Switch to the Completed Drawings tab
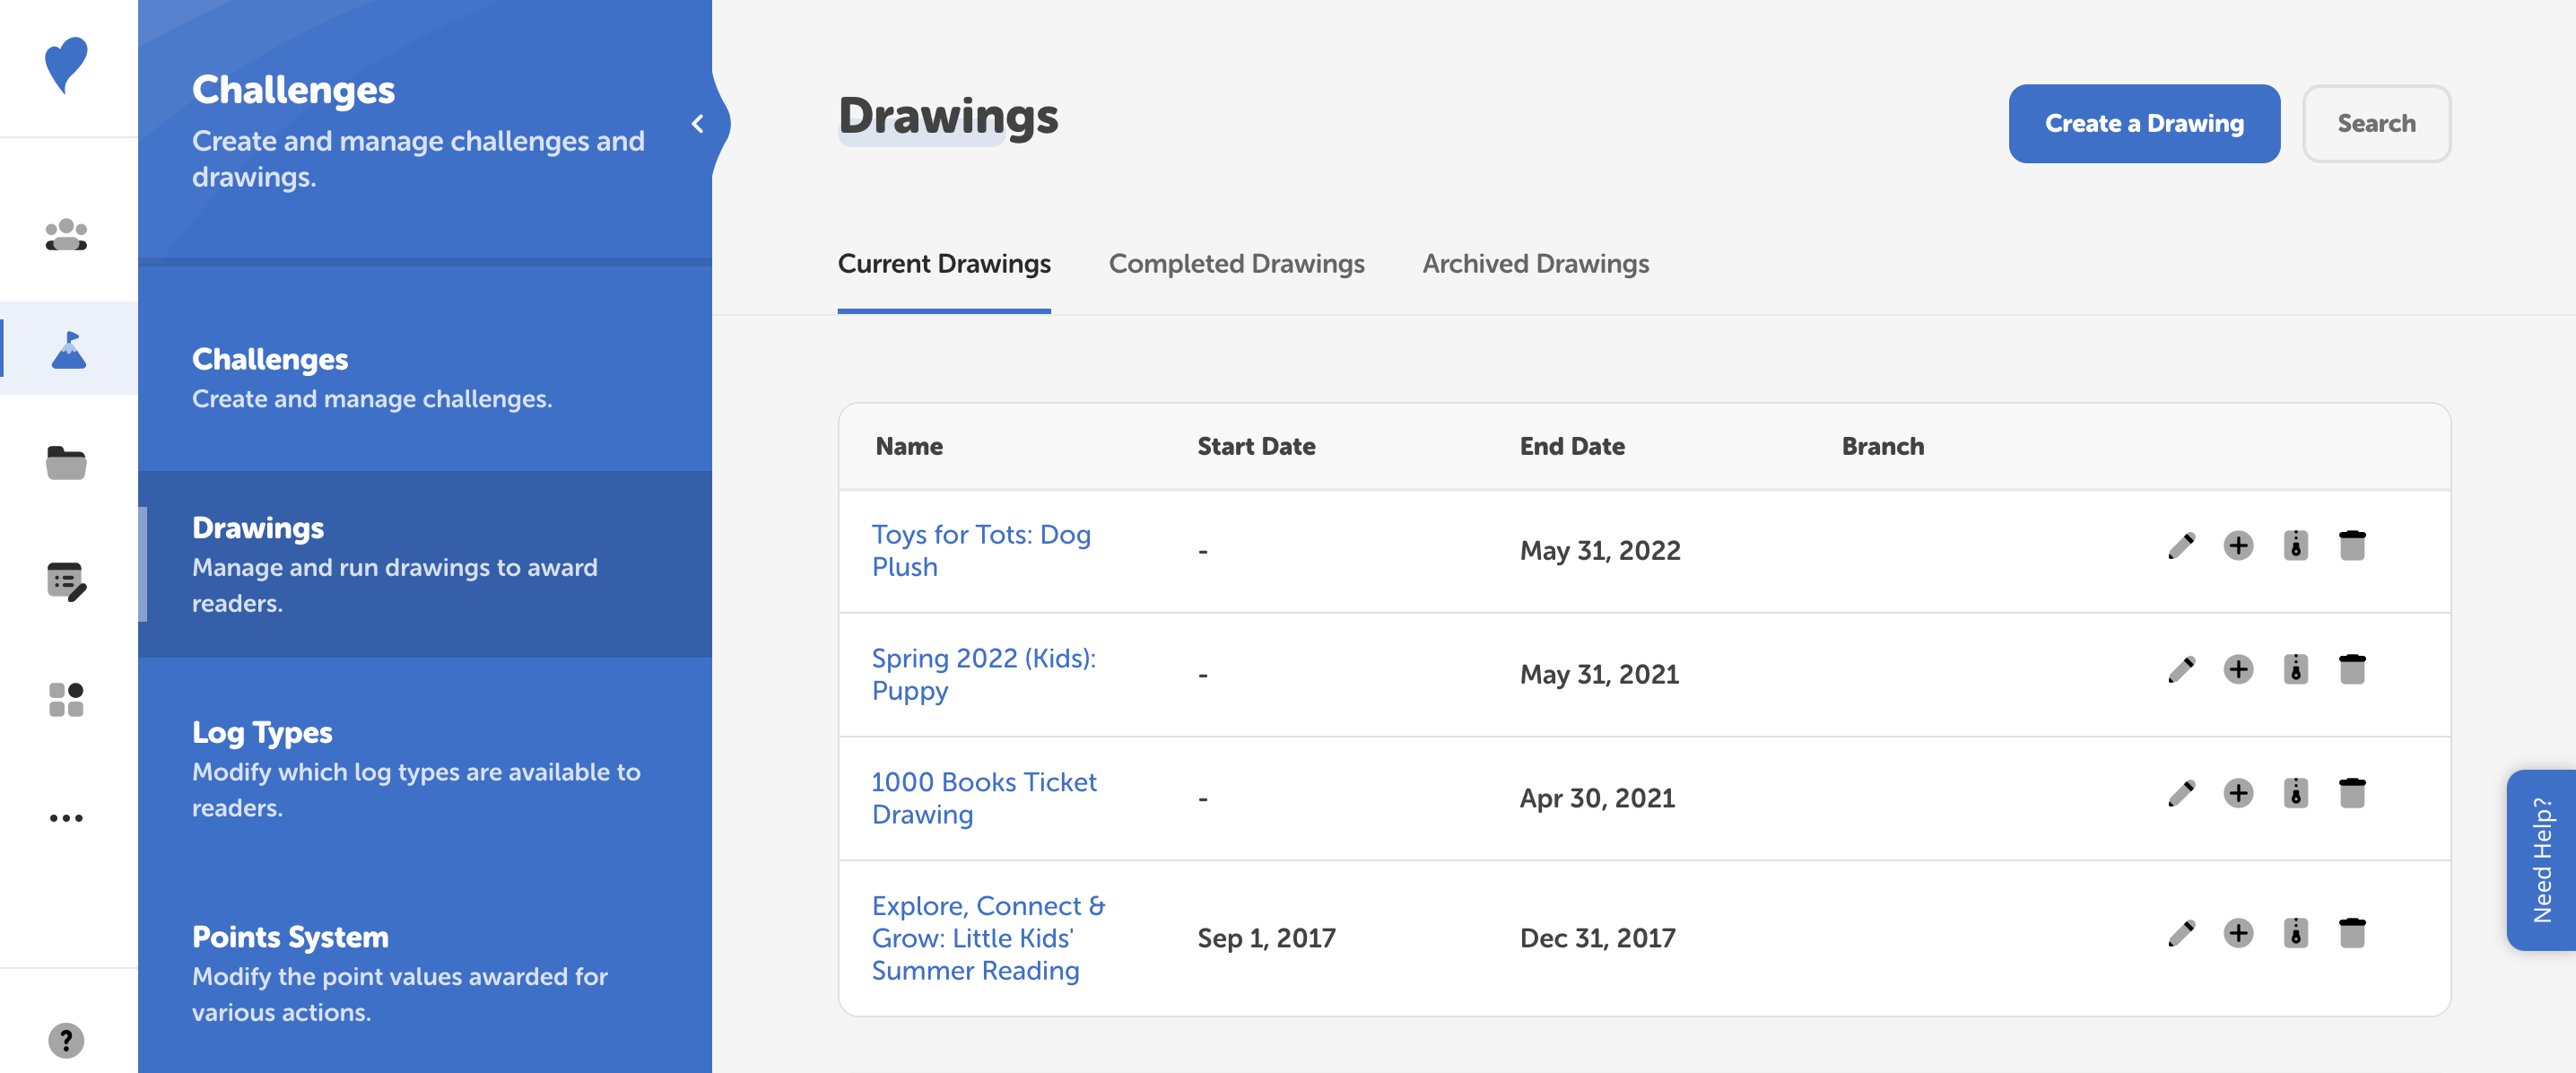The image size is (2576, 1073). coord(1236,264)
